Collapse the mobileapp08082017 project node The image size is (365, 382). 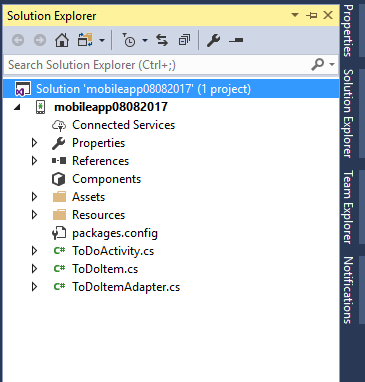point(17,107)
